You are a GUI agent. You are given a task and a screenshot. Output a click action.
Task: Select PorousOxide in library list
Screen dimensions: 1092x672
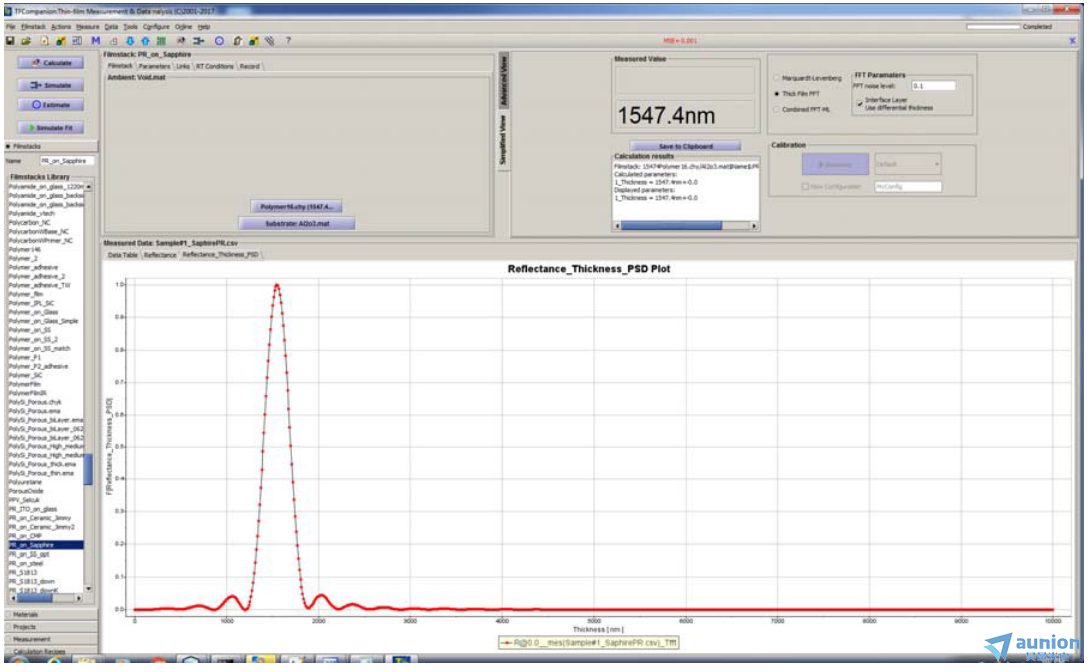[45, 491]
